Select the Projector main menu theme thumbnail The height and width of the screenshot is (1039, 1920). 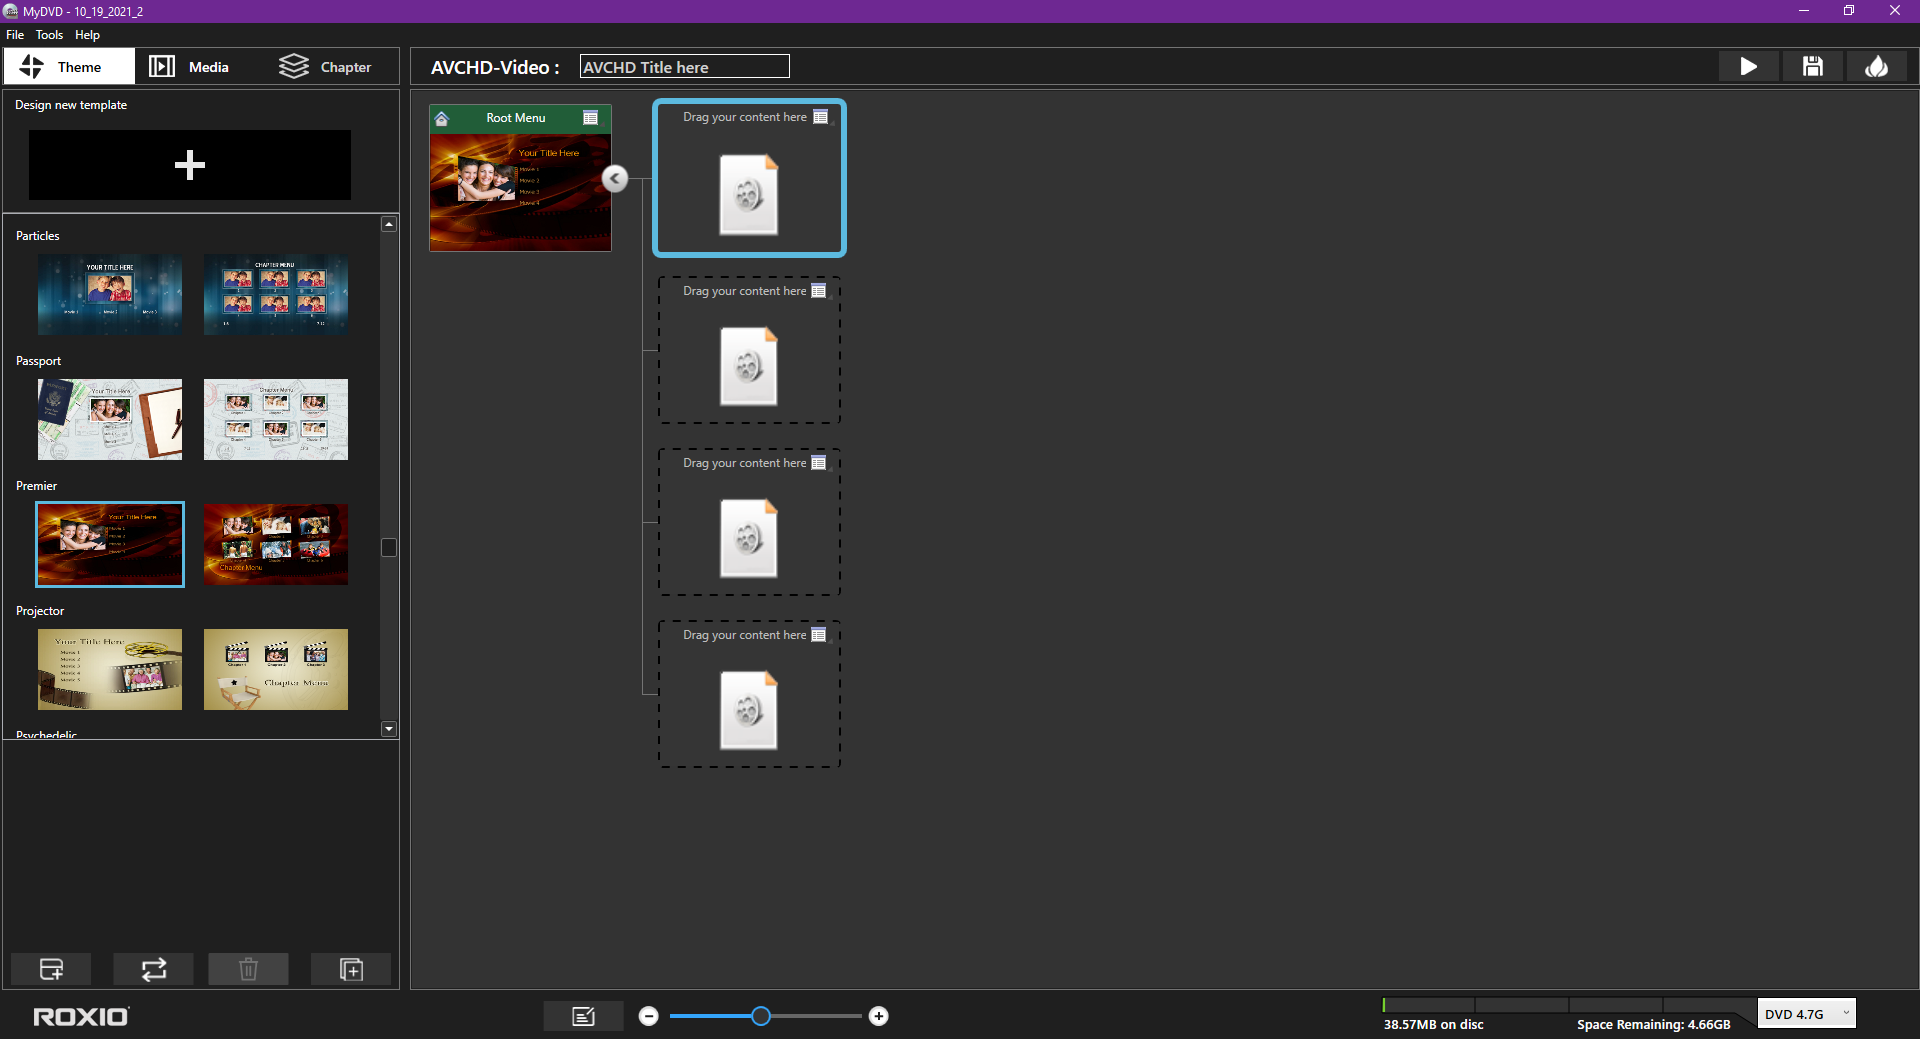tap(110, 669)
